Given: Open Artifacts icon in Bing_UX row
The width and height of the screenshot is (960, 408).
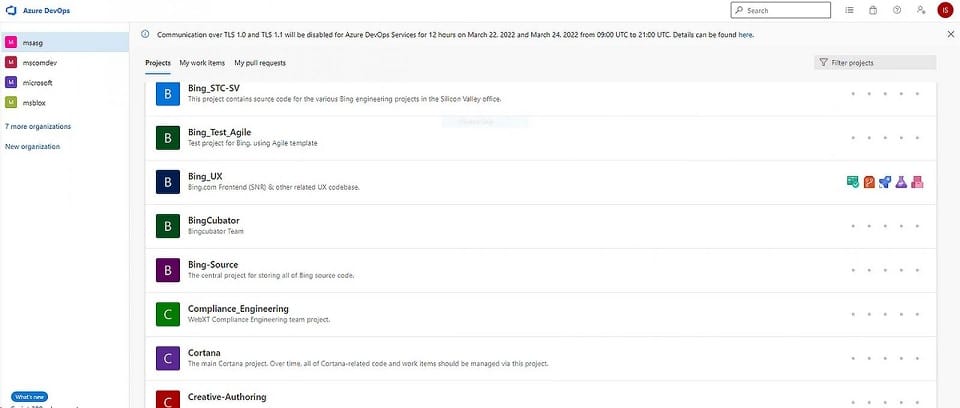Looking at the screenshot, I should tap(917, 182).
